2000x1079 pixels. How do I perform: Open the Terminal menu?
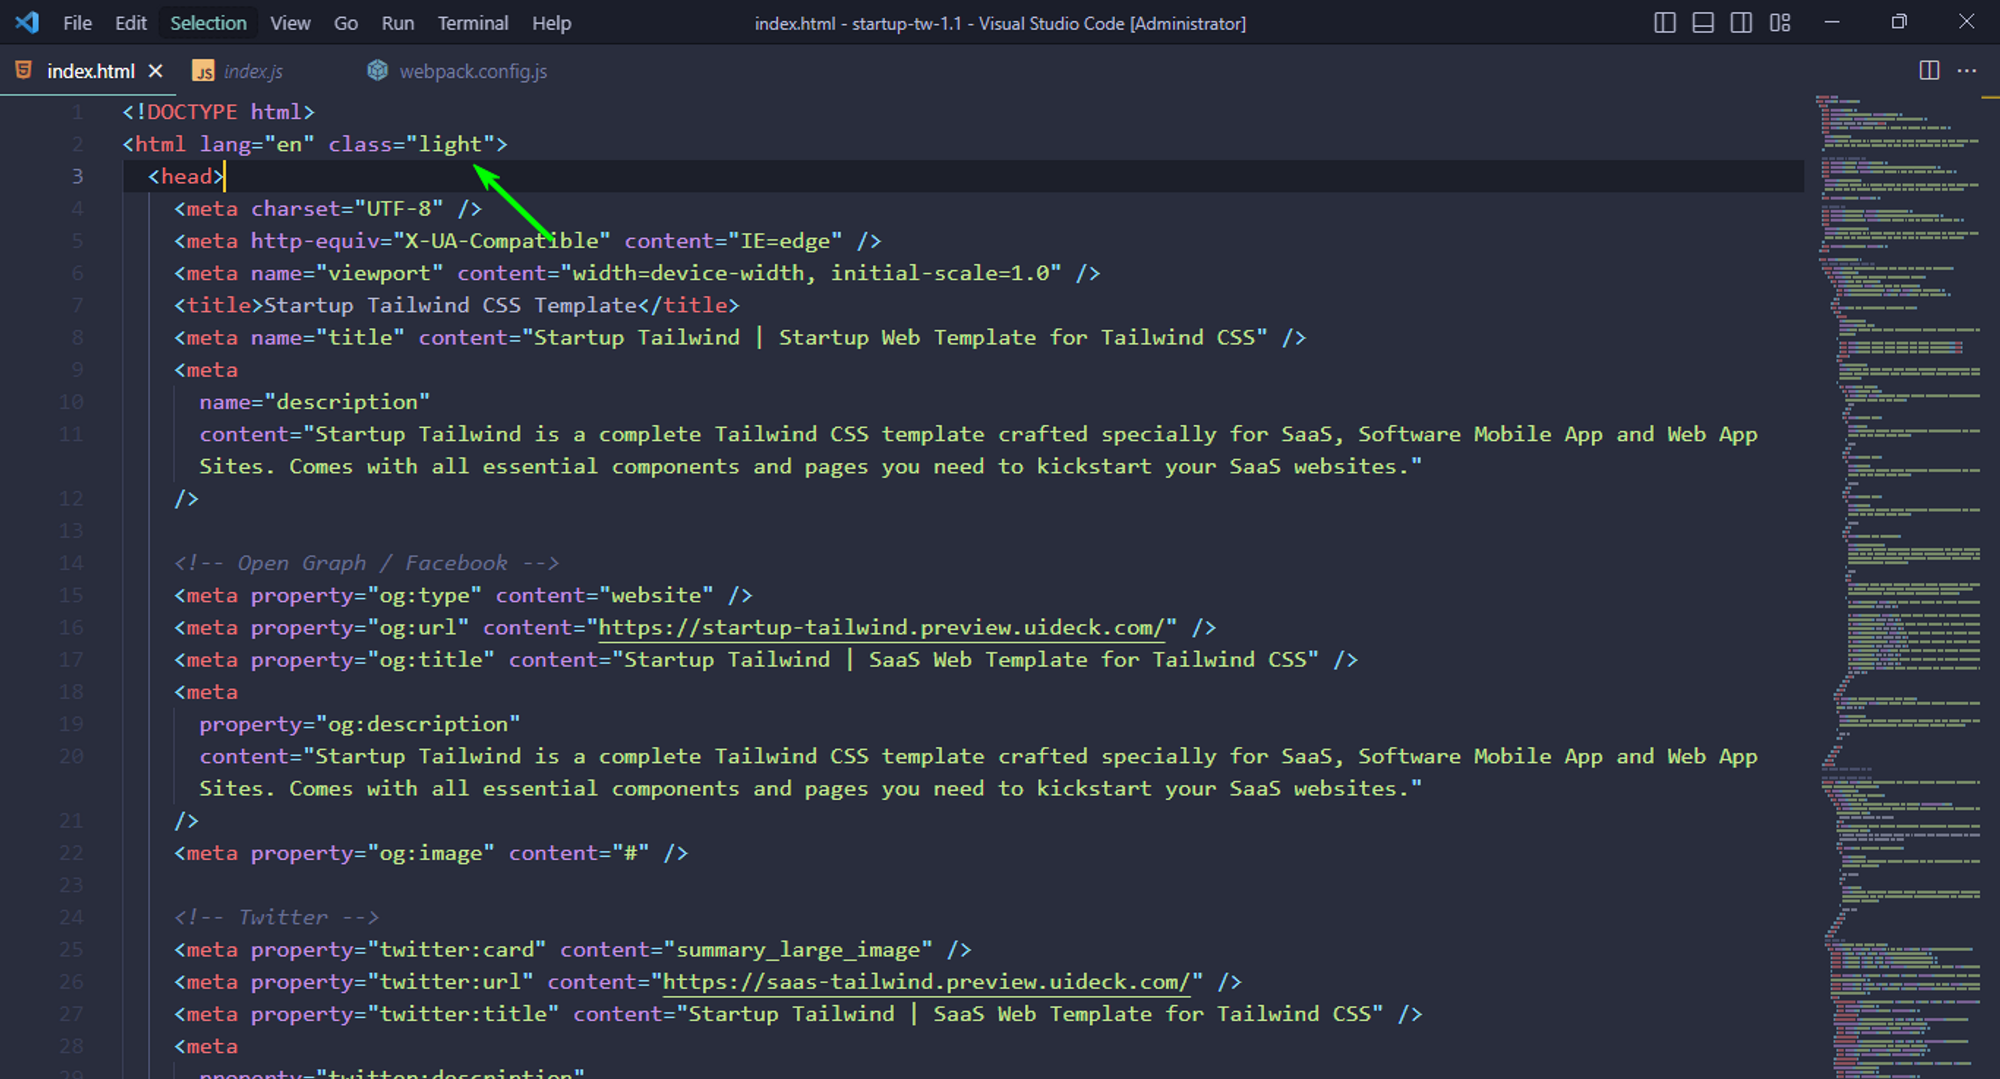(x=472, y=22)
